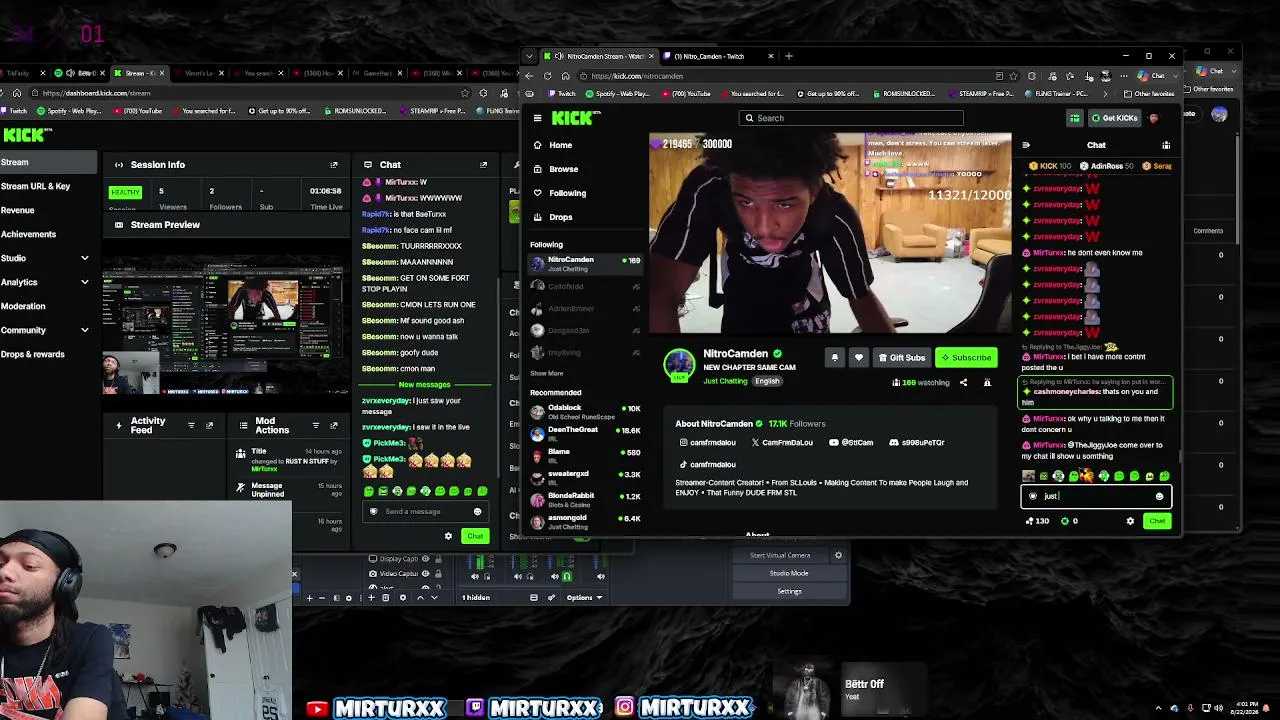The image size is (1280, 720).
Task: Open the tab list dropdown in front browser
Action: [x=530, y=56]
